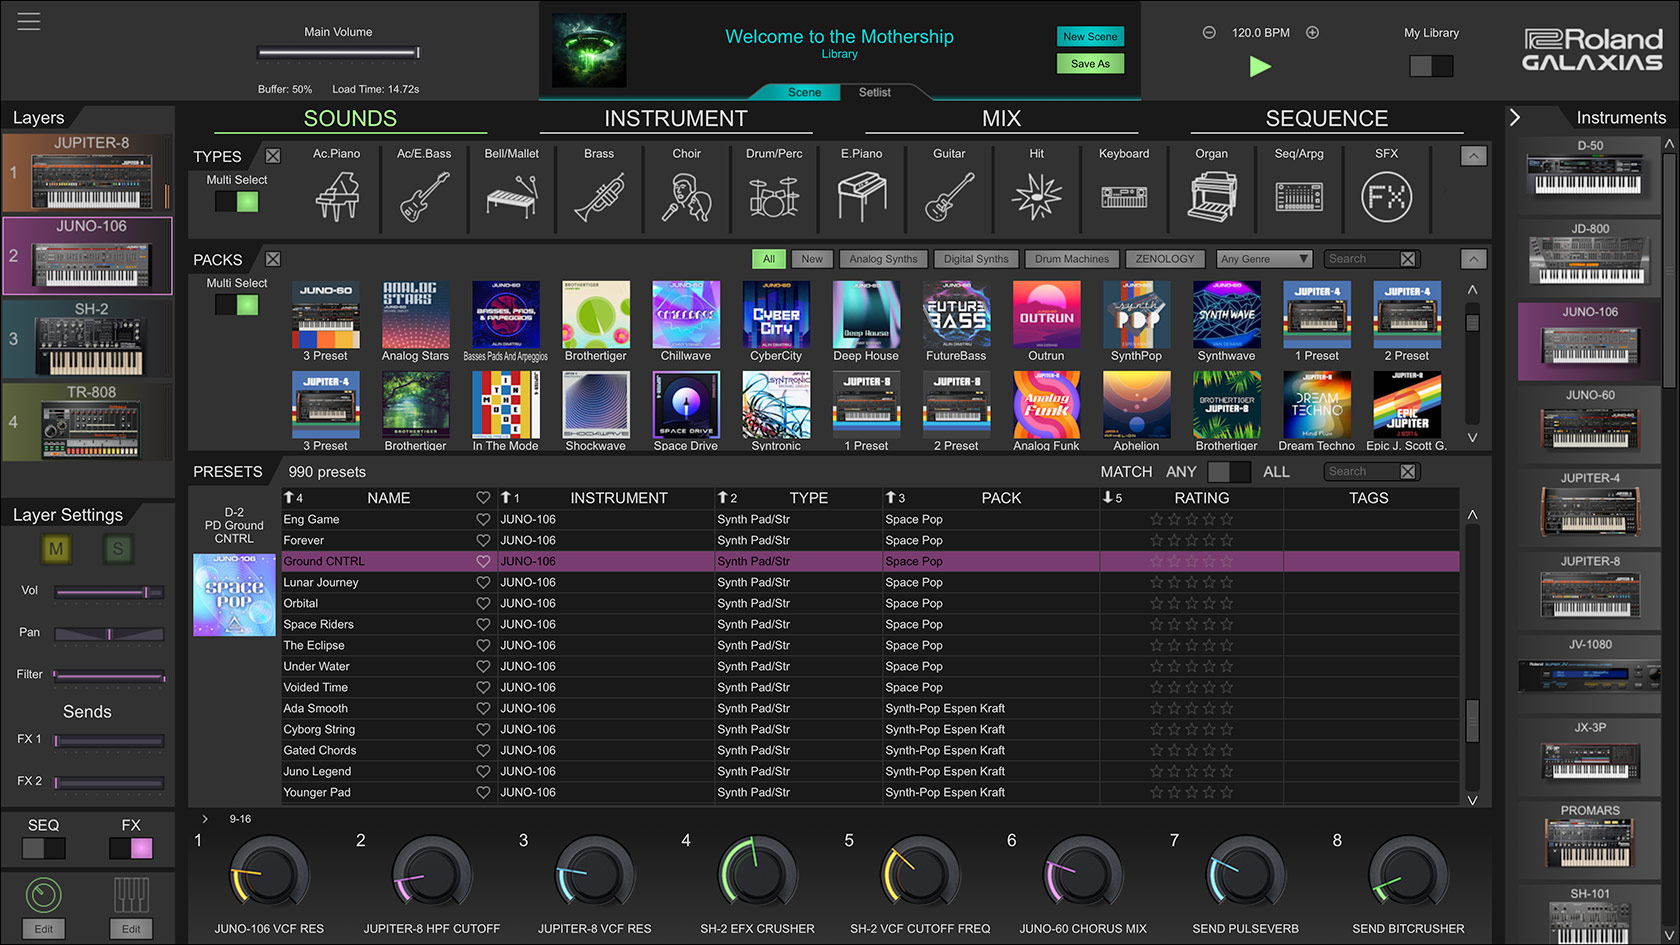Filter packs by Drum Machines
The height and width of the screenshot is (945, 1680).
tap(1072, 259)
